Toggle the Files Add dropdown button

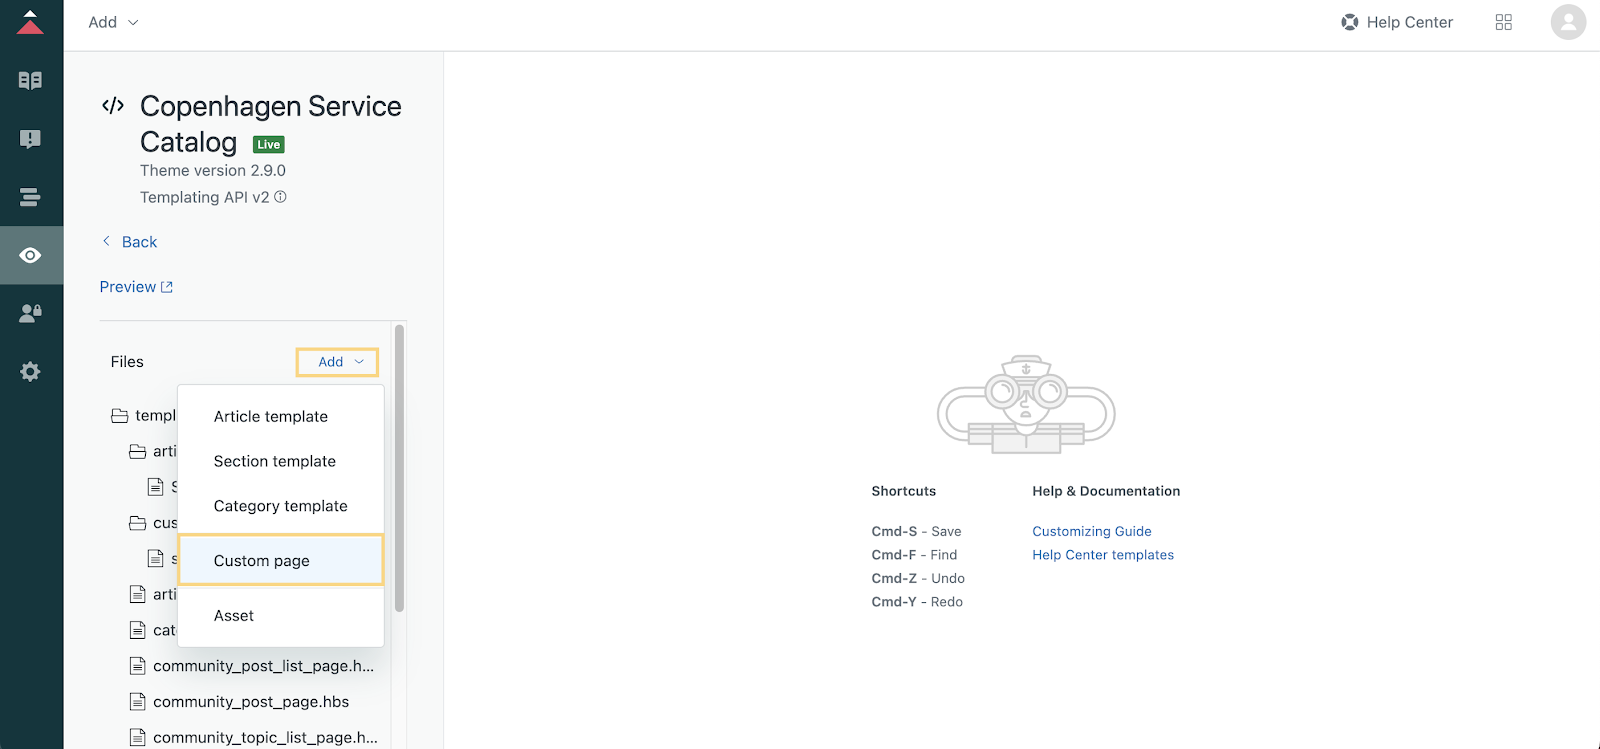tap(337, 362)
